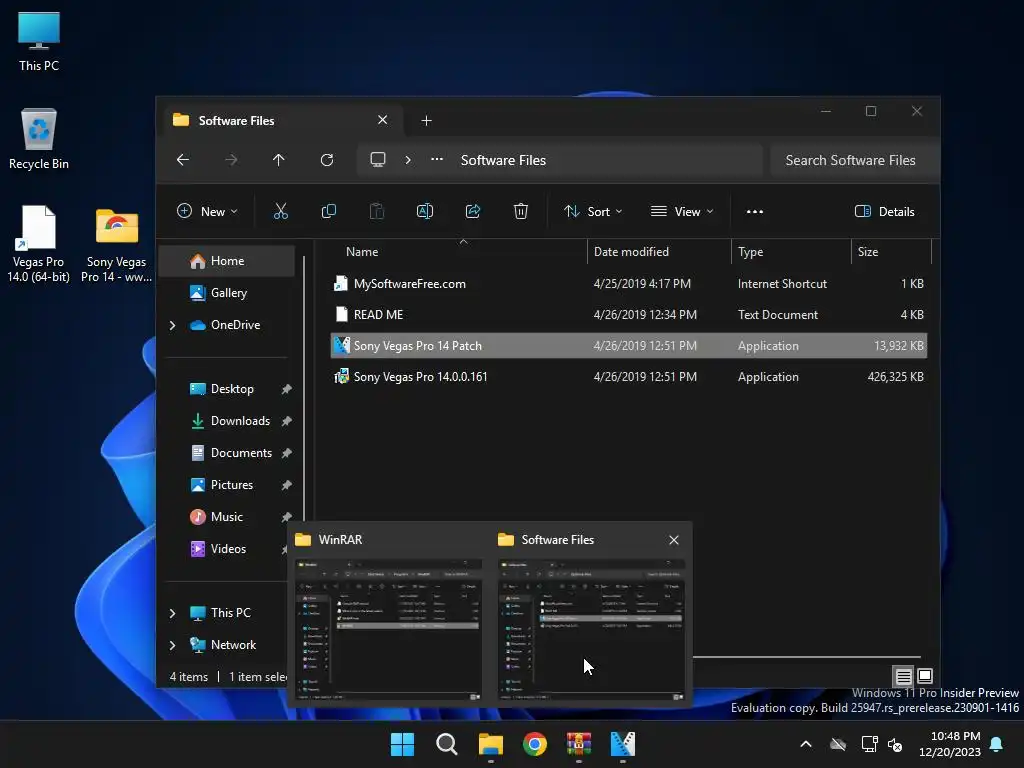Screen dimensions: 1024x768
Task: Click the WinRAR taskbar icon
Action: (x=579, y=744)
